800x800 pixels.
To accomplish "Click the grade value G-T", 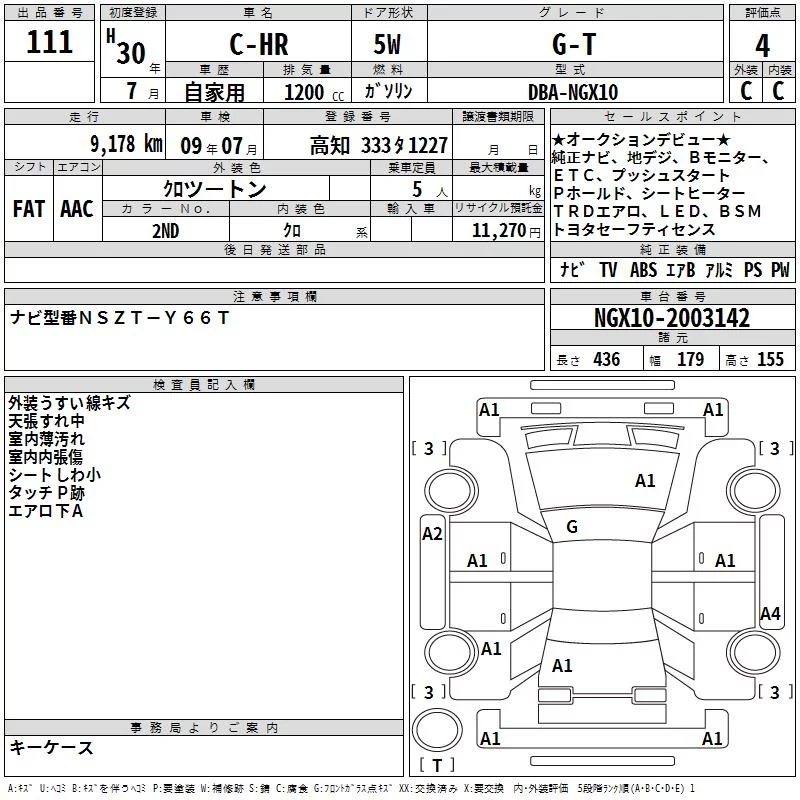I will point(574,44).
